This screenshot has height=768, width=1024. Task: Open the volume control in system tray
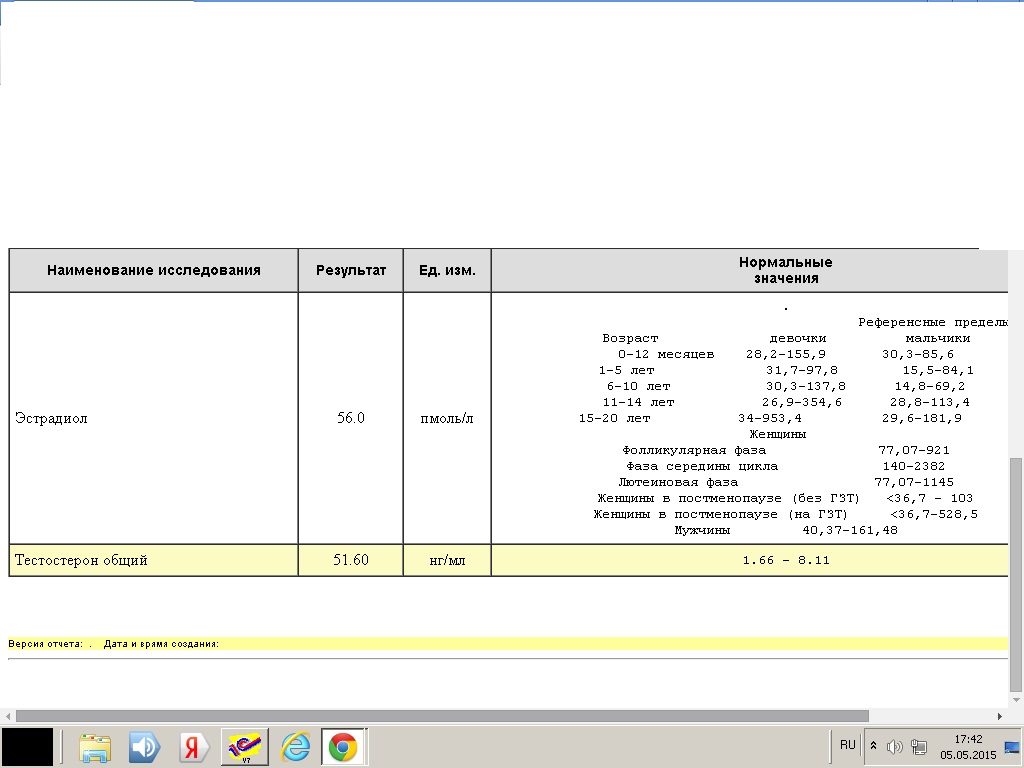point(895,746)
